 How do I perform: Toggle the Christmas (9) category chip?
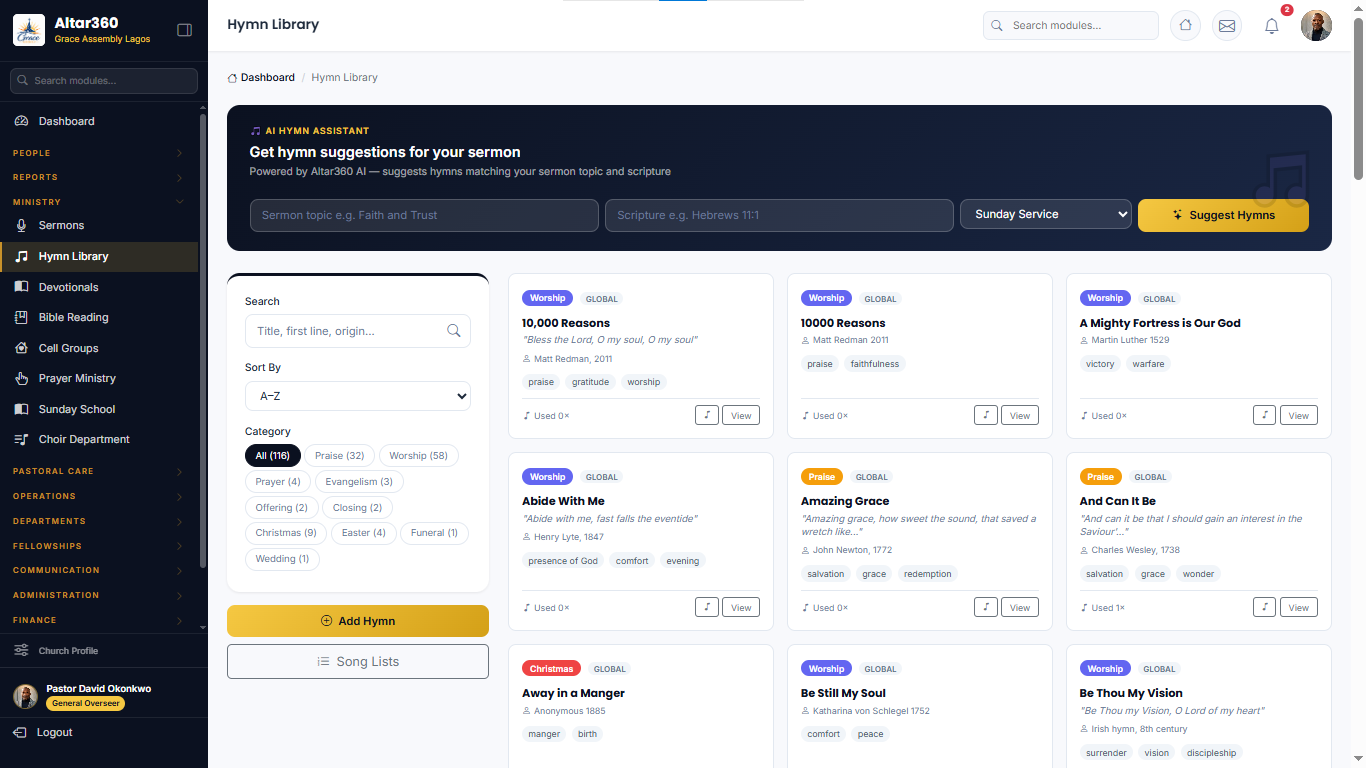click(x=286, y=533)
